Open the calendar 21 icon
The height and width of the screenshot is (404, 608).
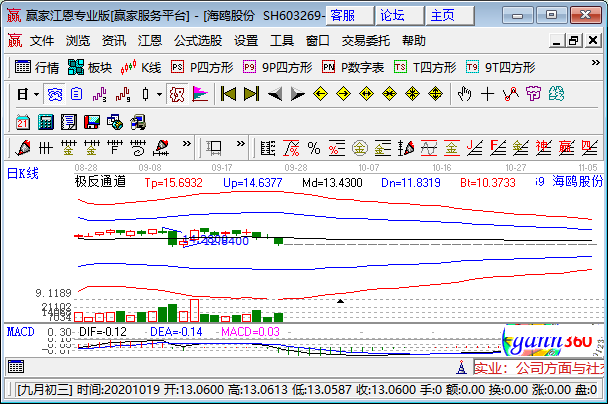pyautogui.click(x=23, y=122)
